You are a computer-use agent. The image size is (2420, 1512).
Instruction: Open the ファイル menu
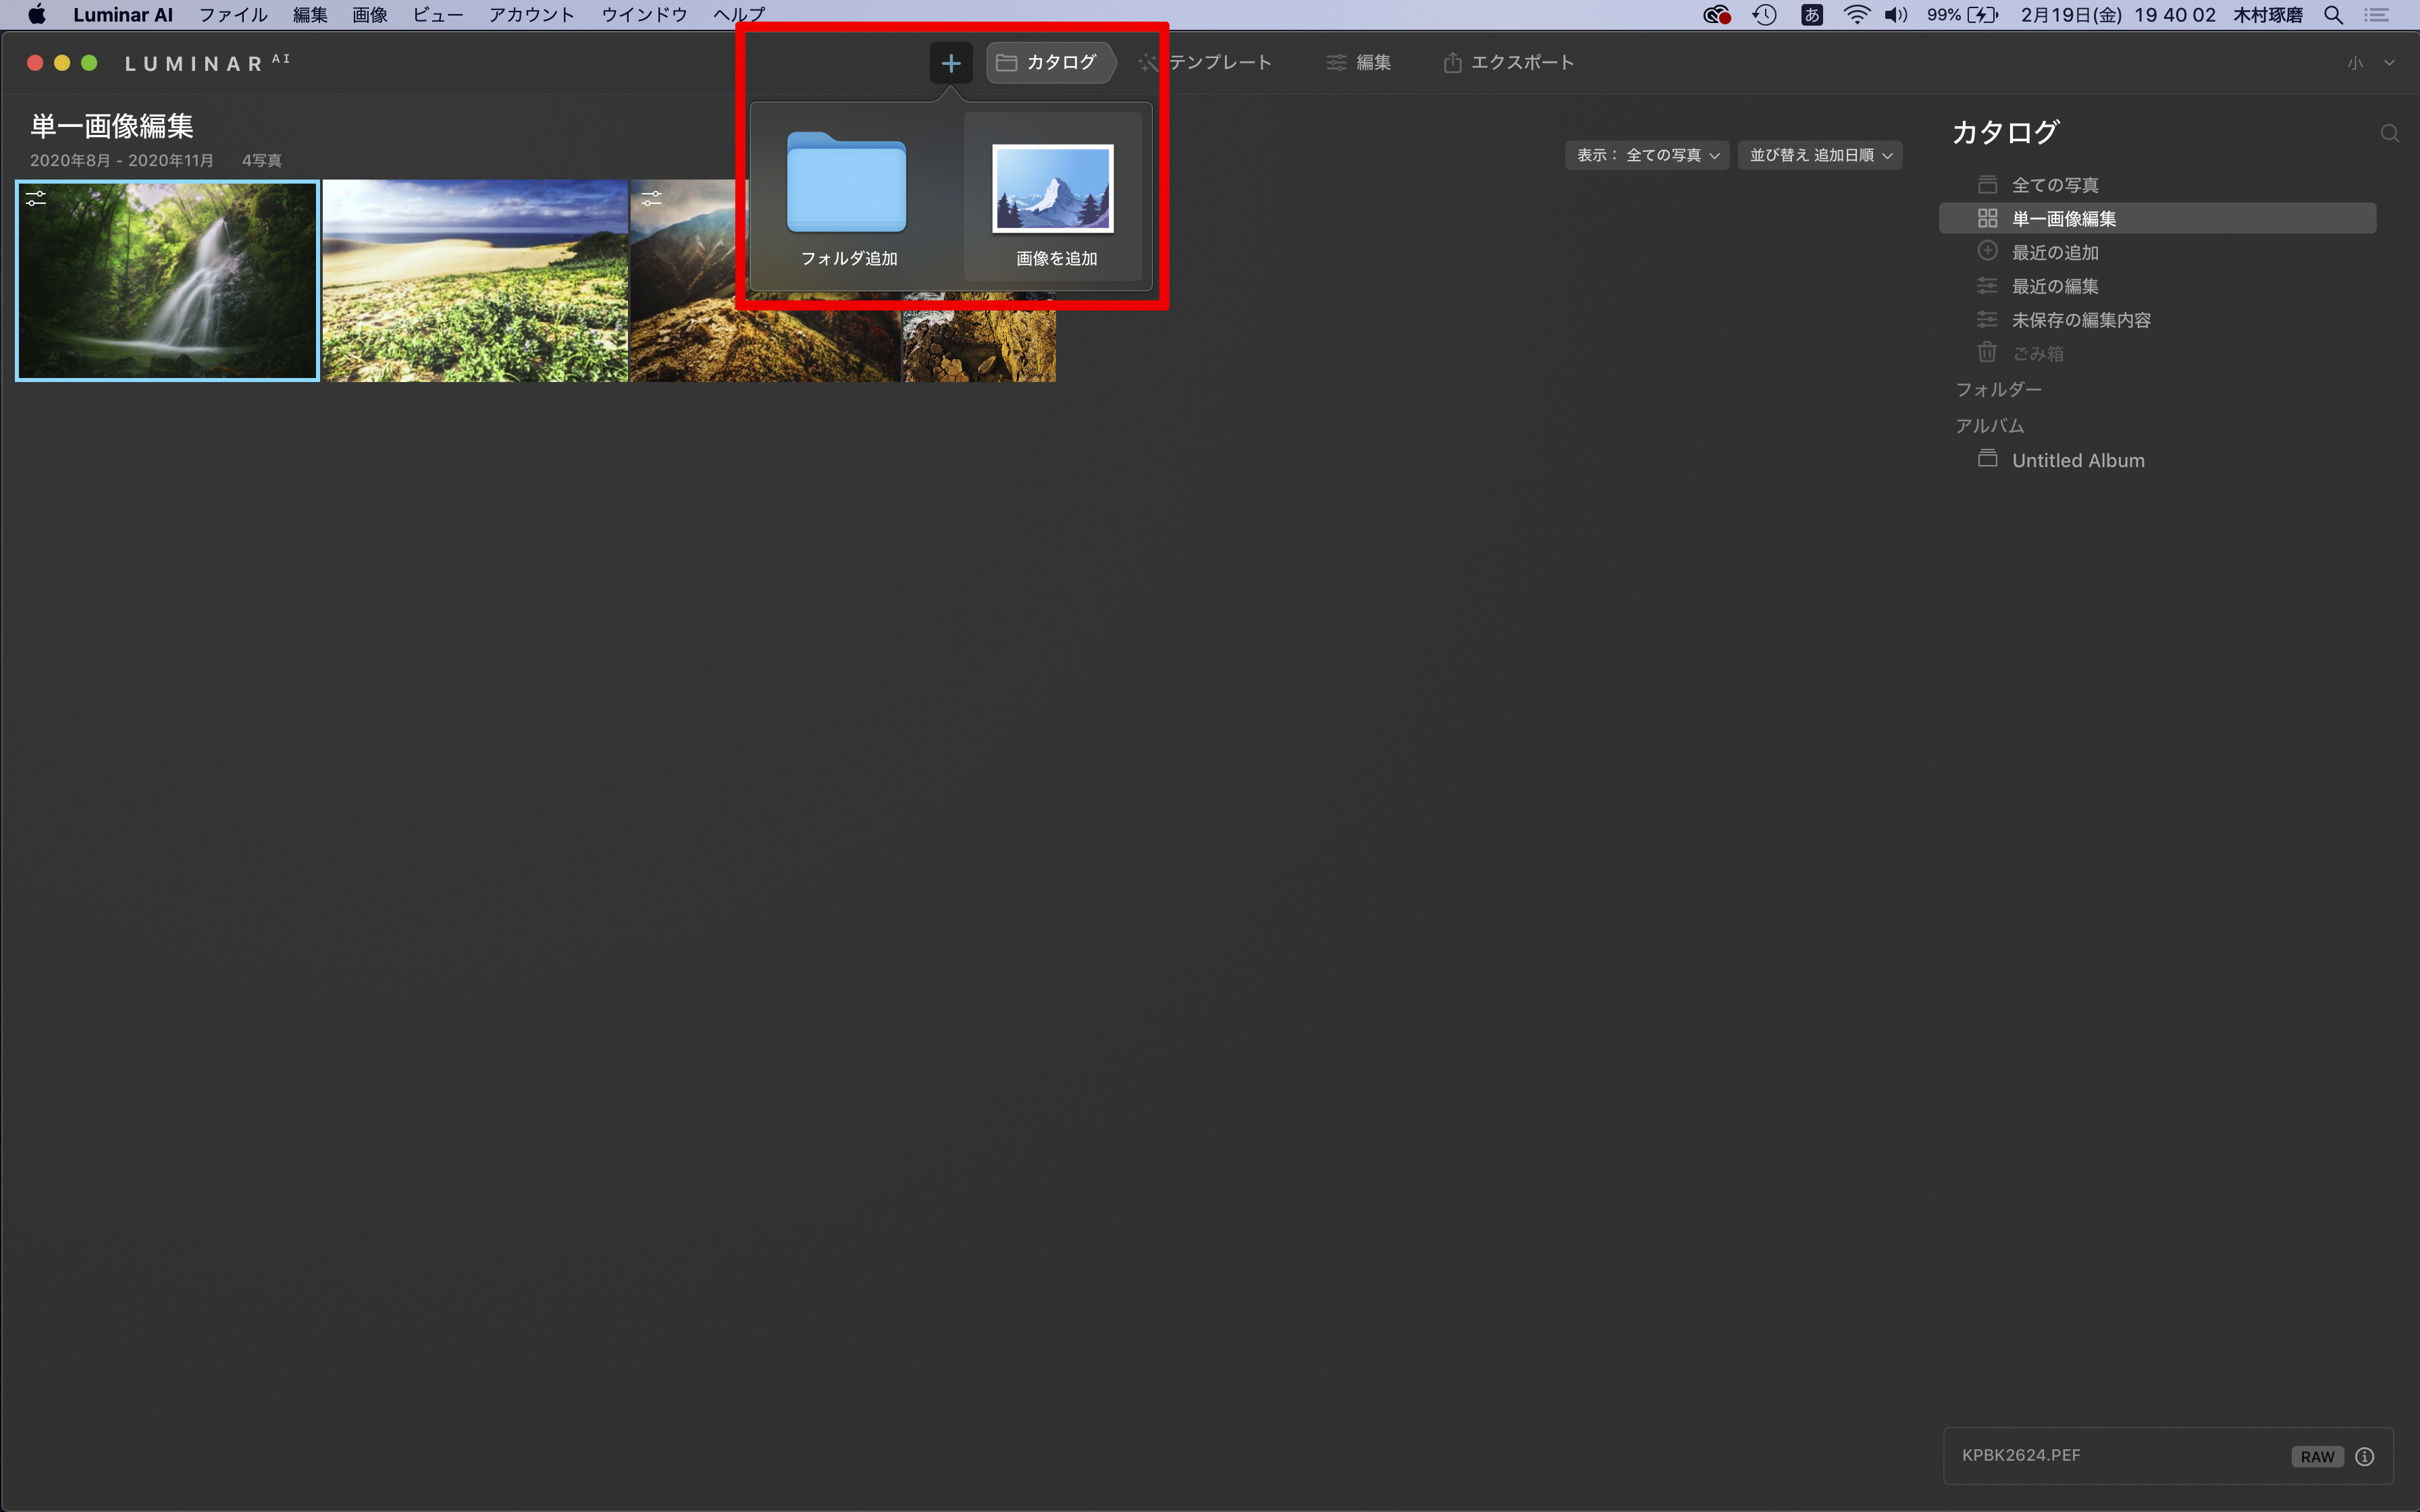(232, 15)
